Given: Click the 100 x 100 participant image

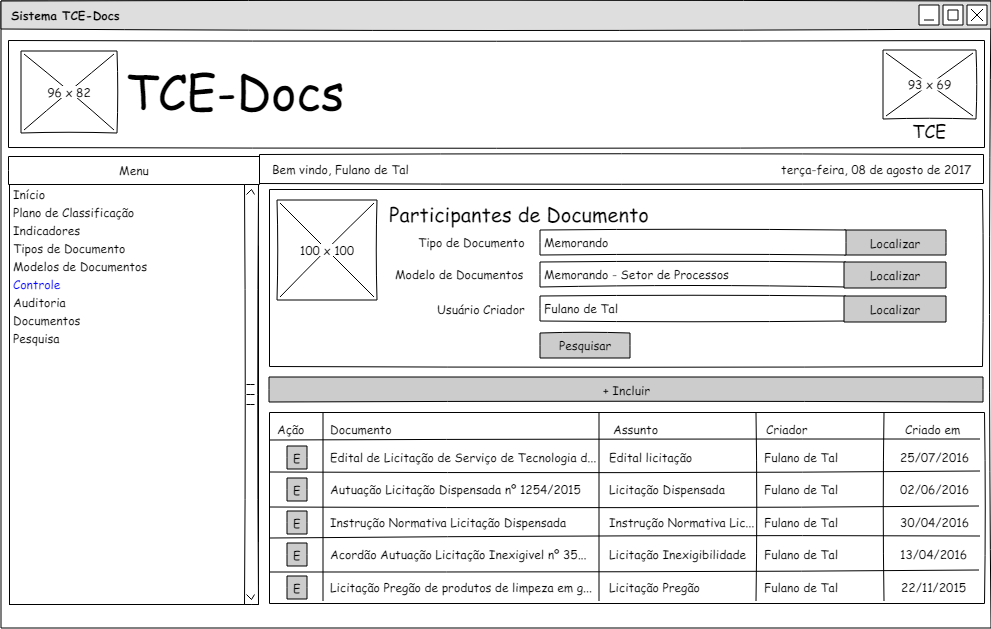Looking at the screenshot, I should pos(327,251).
